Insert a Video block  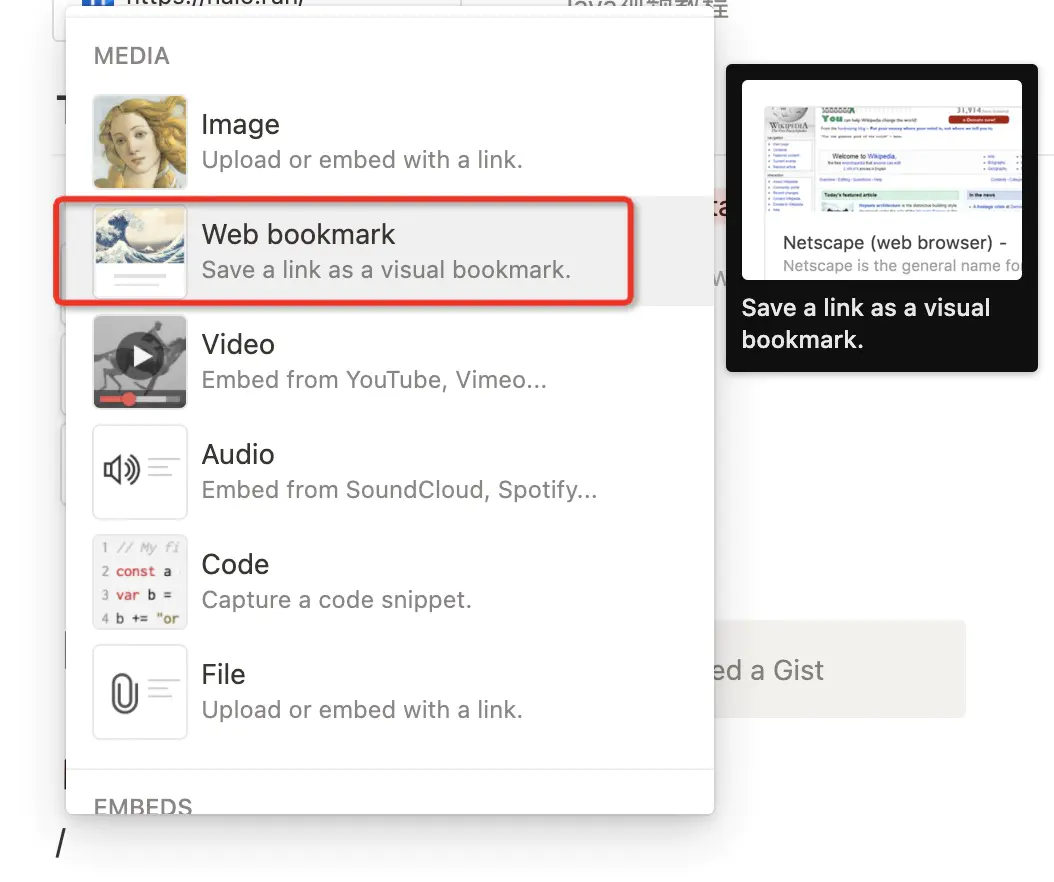(390, 362)
